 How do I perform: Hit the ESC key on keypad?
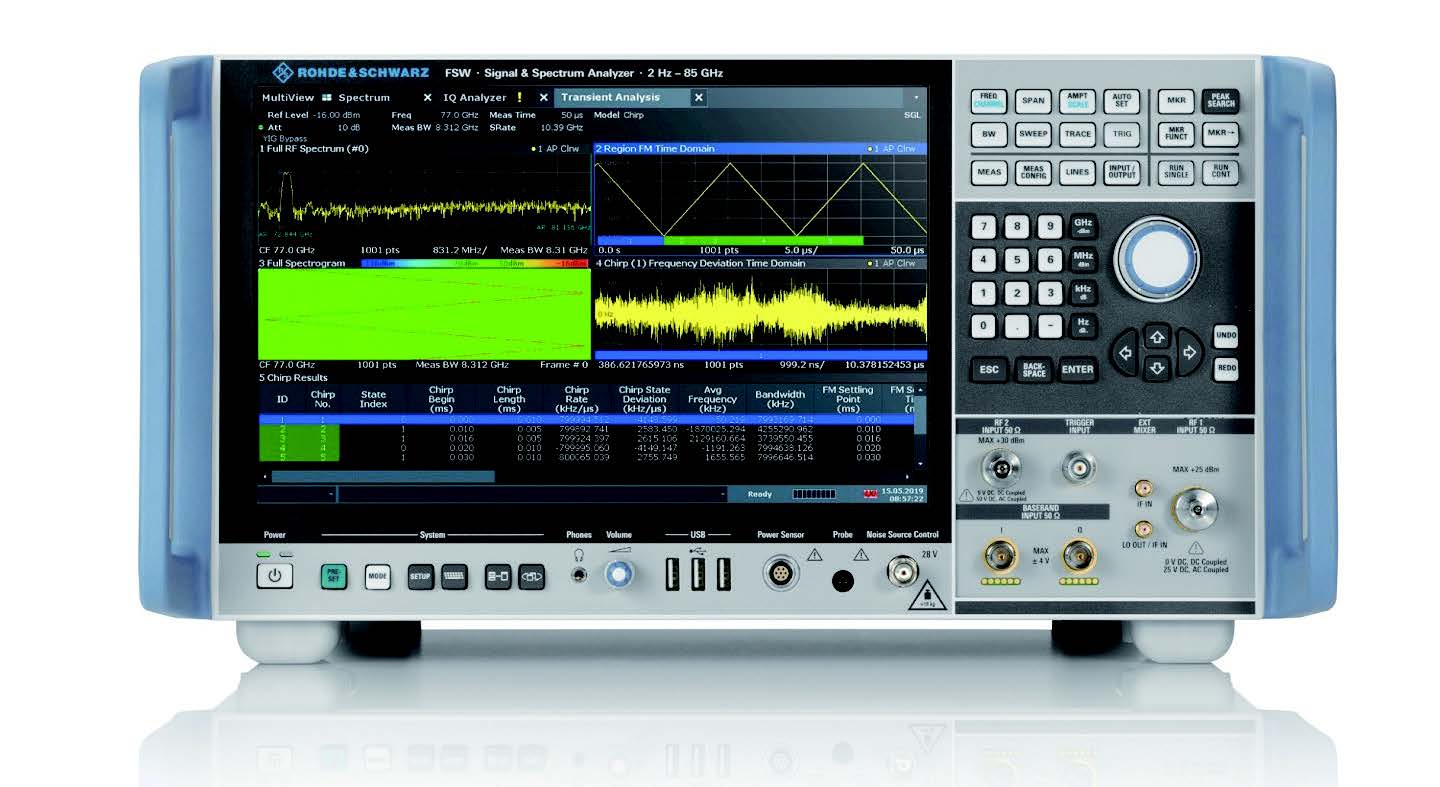988,370
